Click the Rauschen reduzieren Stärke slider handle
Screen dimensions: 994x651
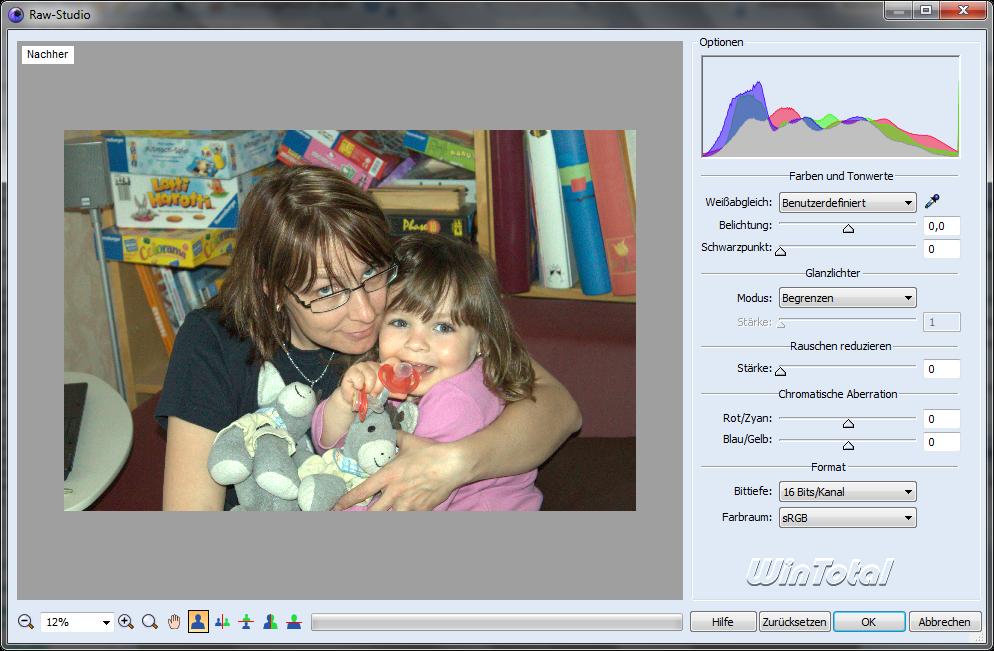tap(780, 371)
